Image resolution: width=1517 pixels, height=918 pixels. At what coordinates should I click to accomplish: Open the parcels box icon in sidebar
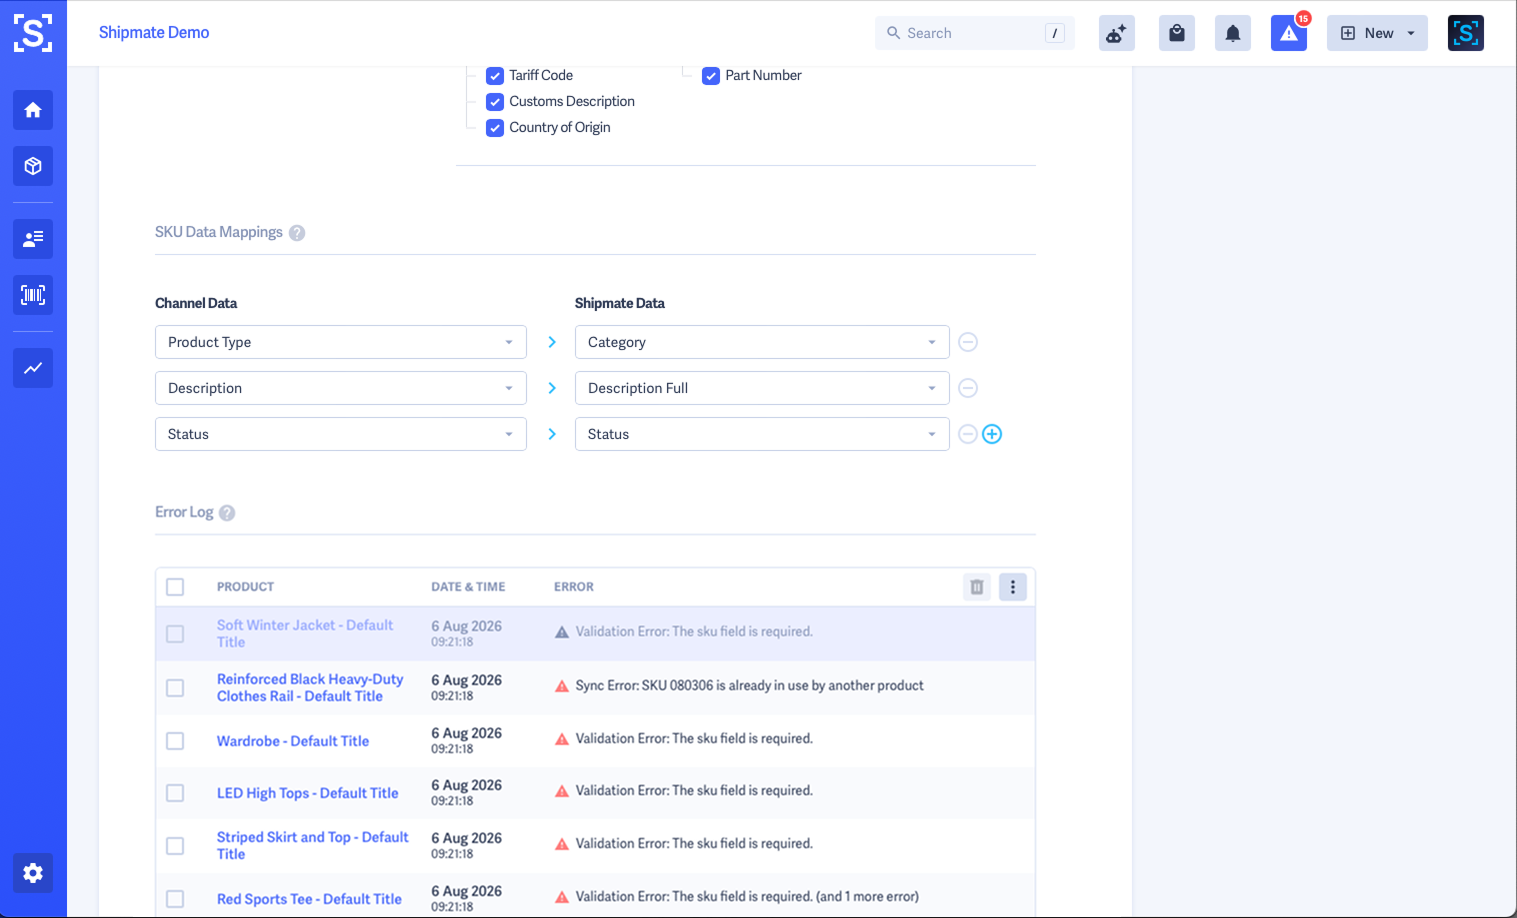(x=33, y=166)
